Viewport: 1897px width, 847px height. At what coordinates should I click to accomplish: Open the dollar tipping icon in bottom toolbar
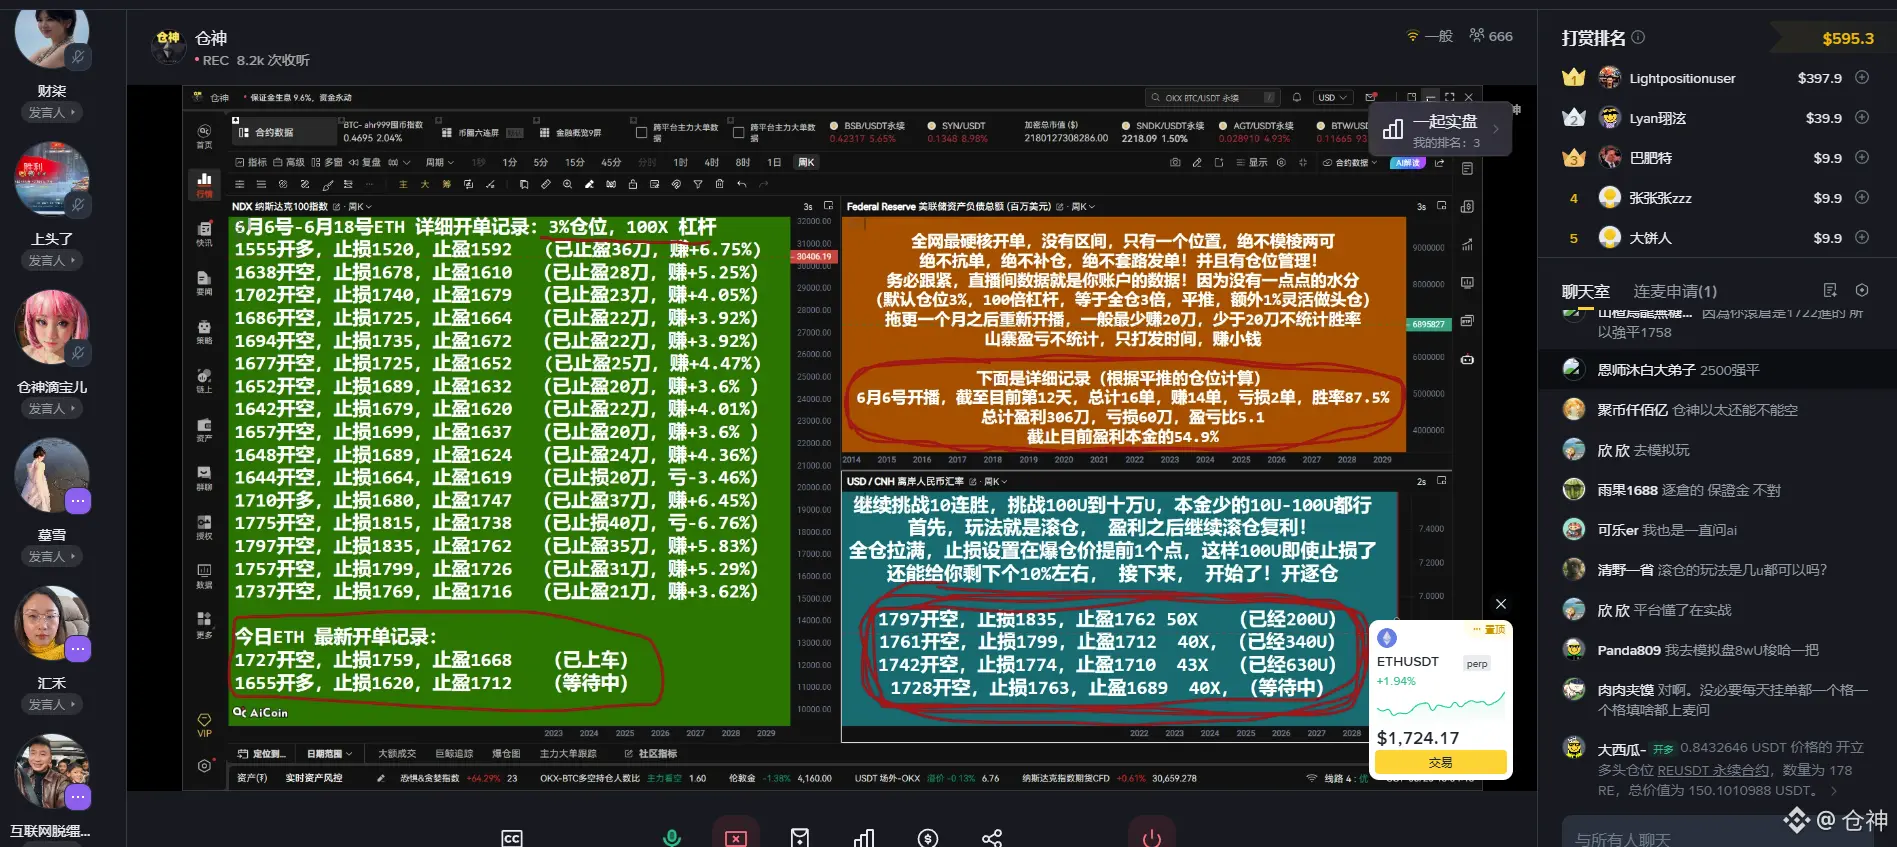click(x=928, y=838)
